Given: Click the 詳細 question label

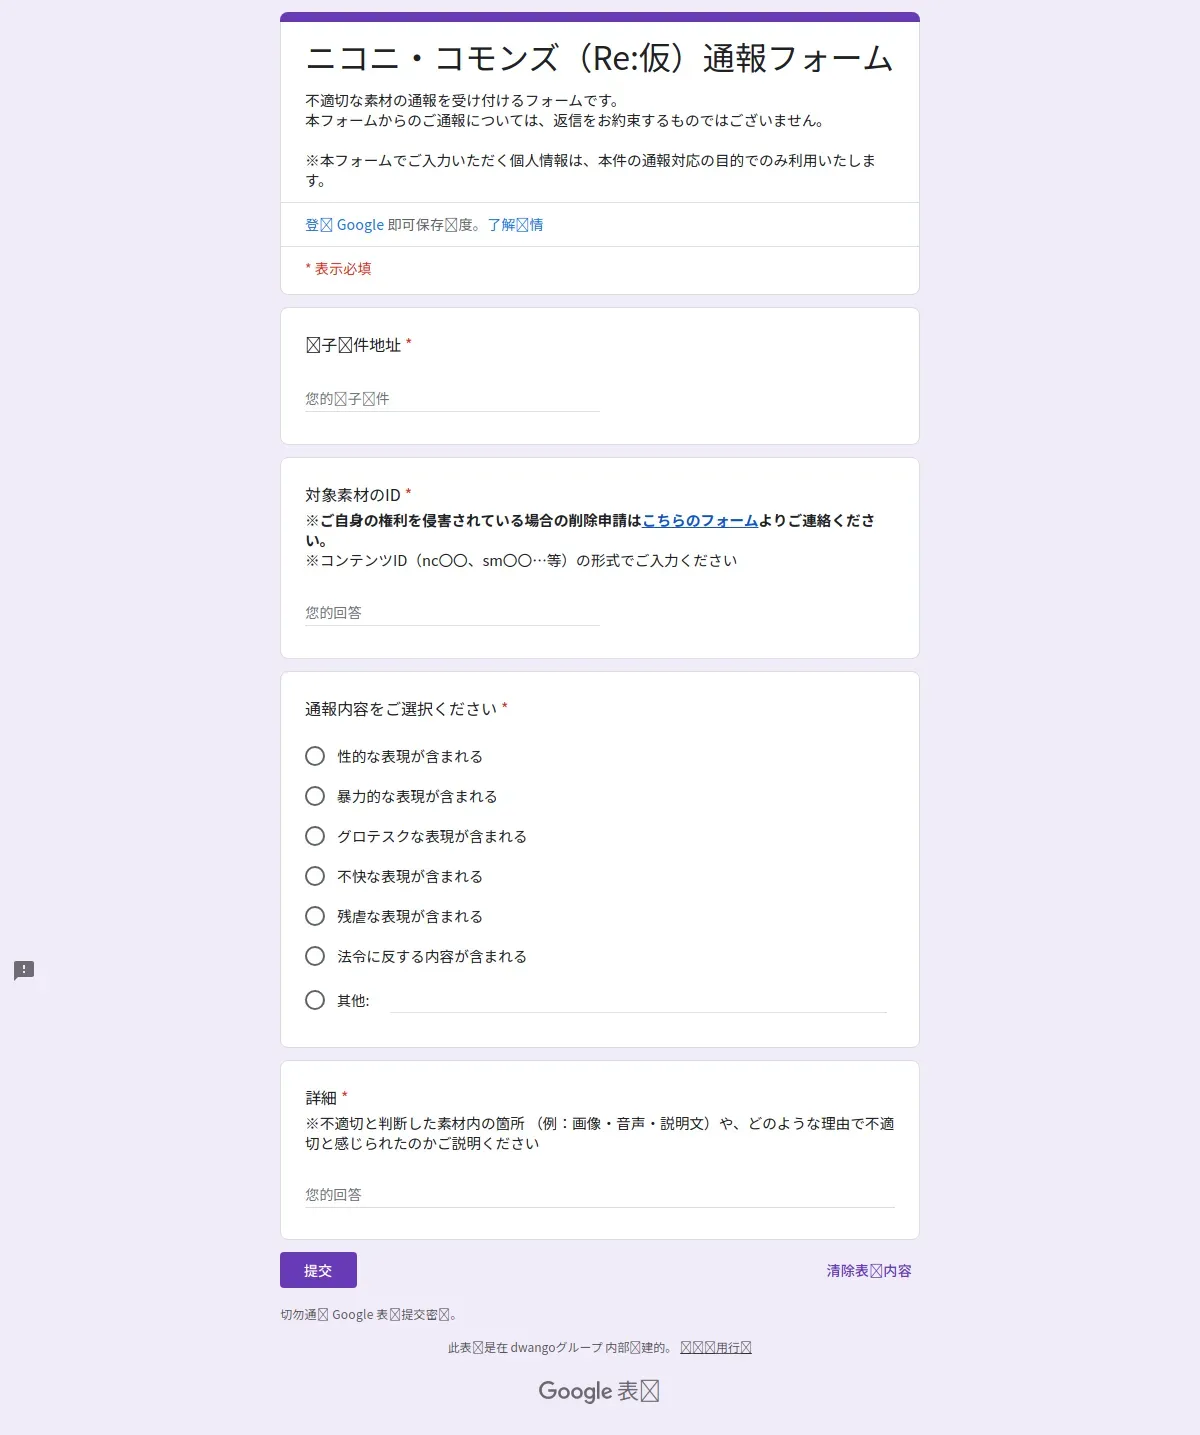Looking at the screenshot, I should (x=321, y=1098).
